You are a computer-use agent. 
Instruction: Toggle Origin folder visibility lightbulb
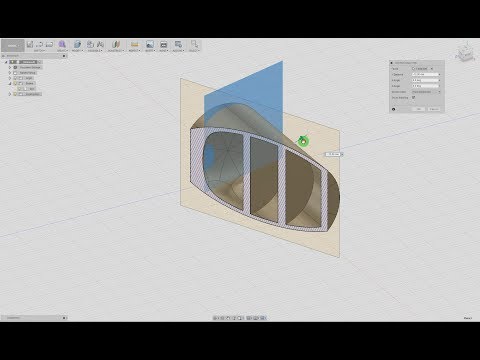[15, 78]
